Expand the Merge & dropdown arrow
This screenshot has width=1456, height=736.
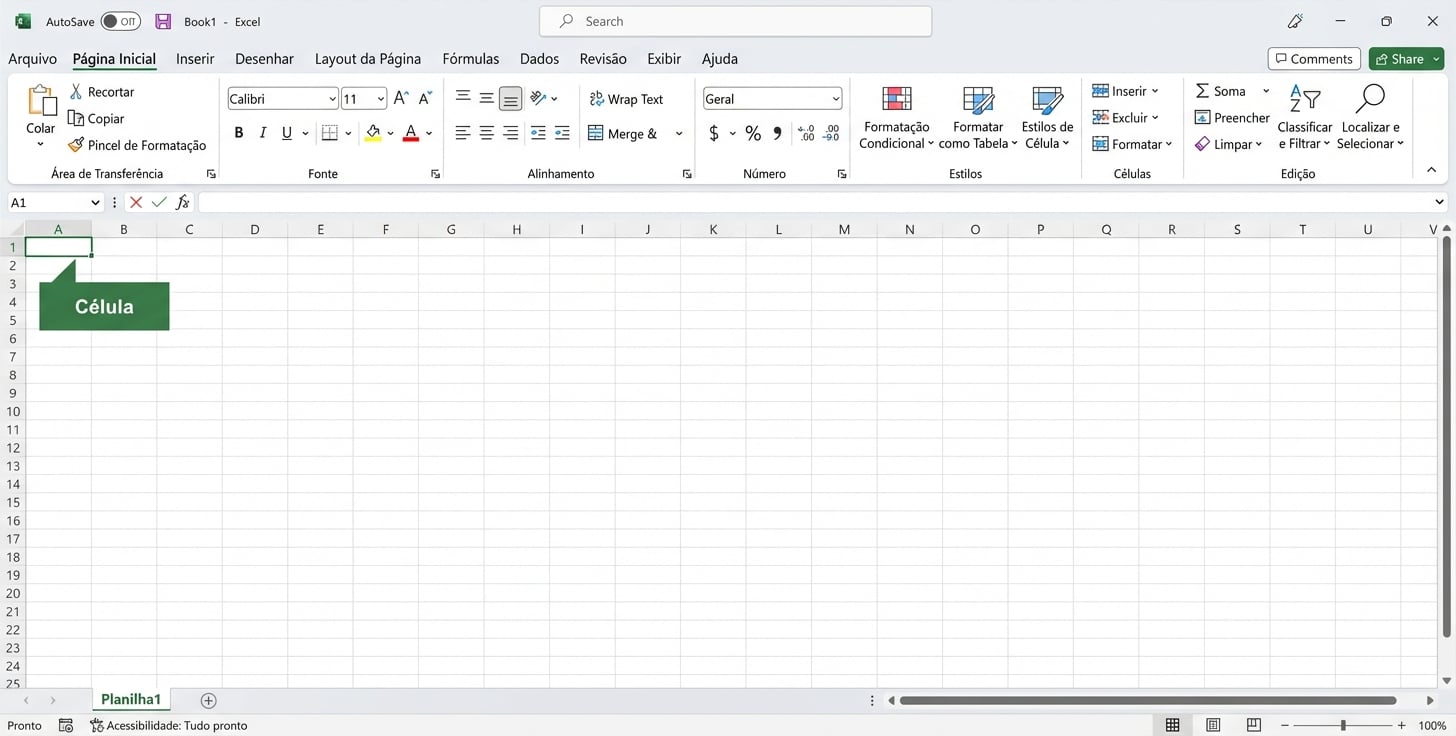click(679, 134)
